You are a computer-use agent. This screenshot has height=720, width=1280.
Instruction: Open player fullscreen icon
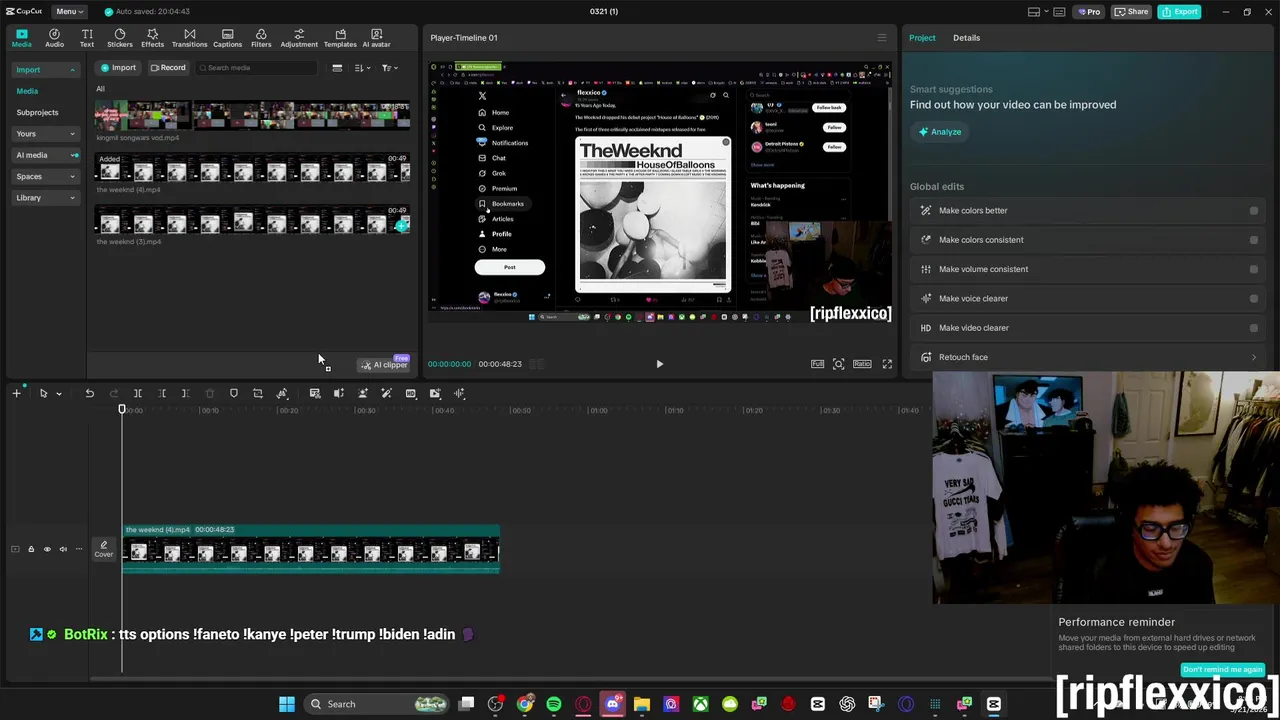pyautogui.click(x=887, y=364)
